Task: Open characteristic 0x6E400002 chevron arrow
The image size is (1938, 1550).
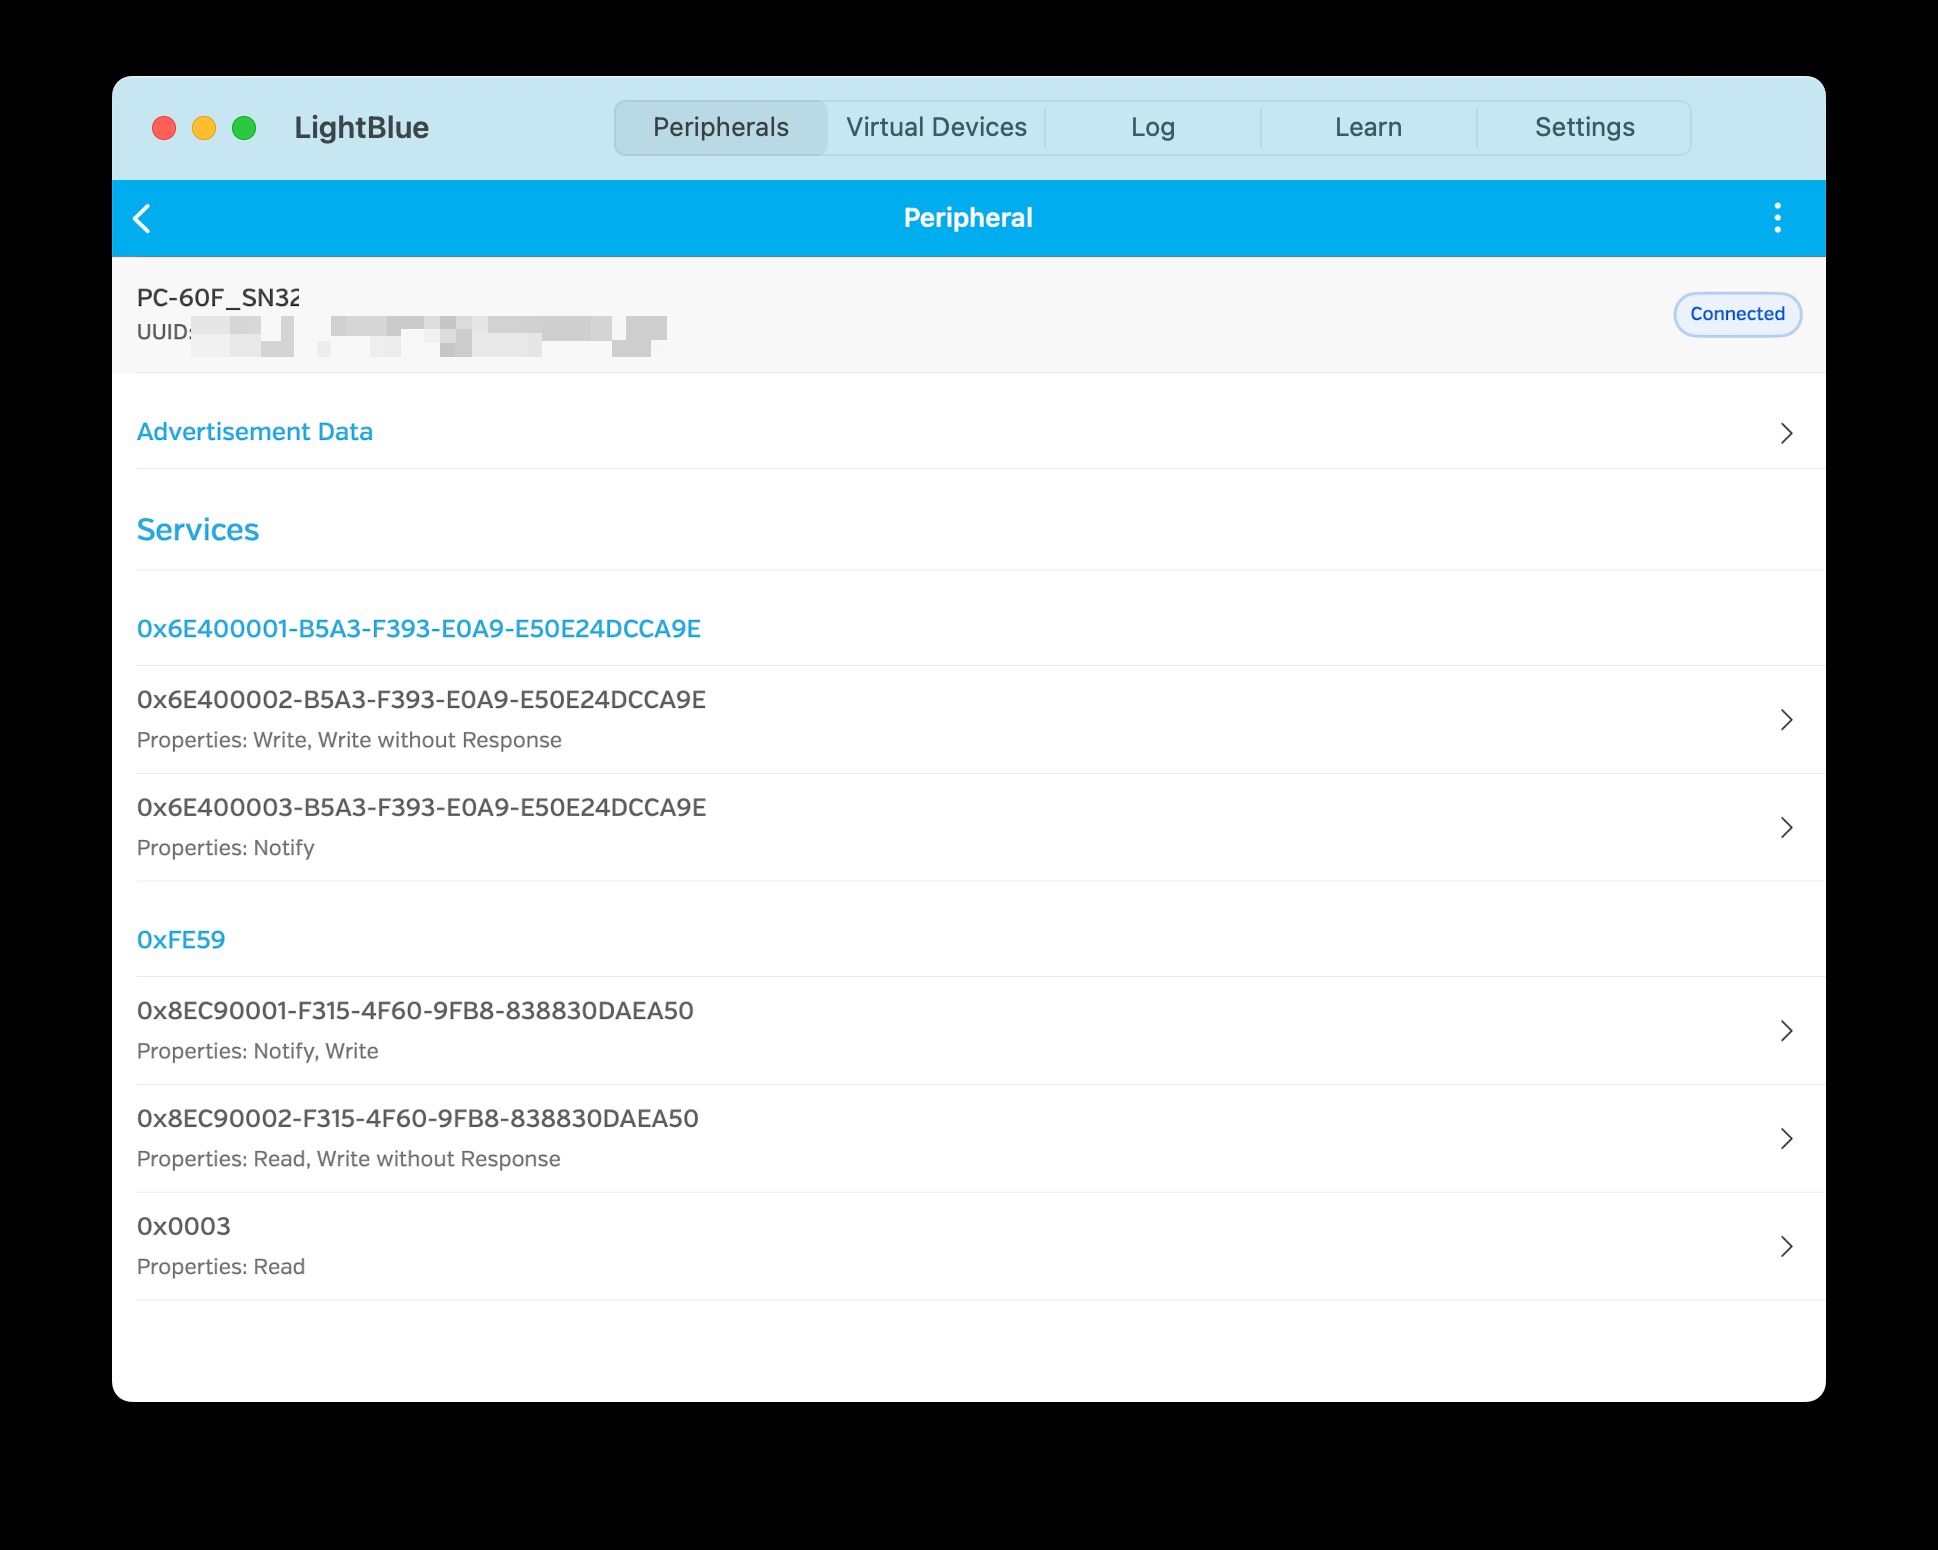Action: [x=1786, y=720]
